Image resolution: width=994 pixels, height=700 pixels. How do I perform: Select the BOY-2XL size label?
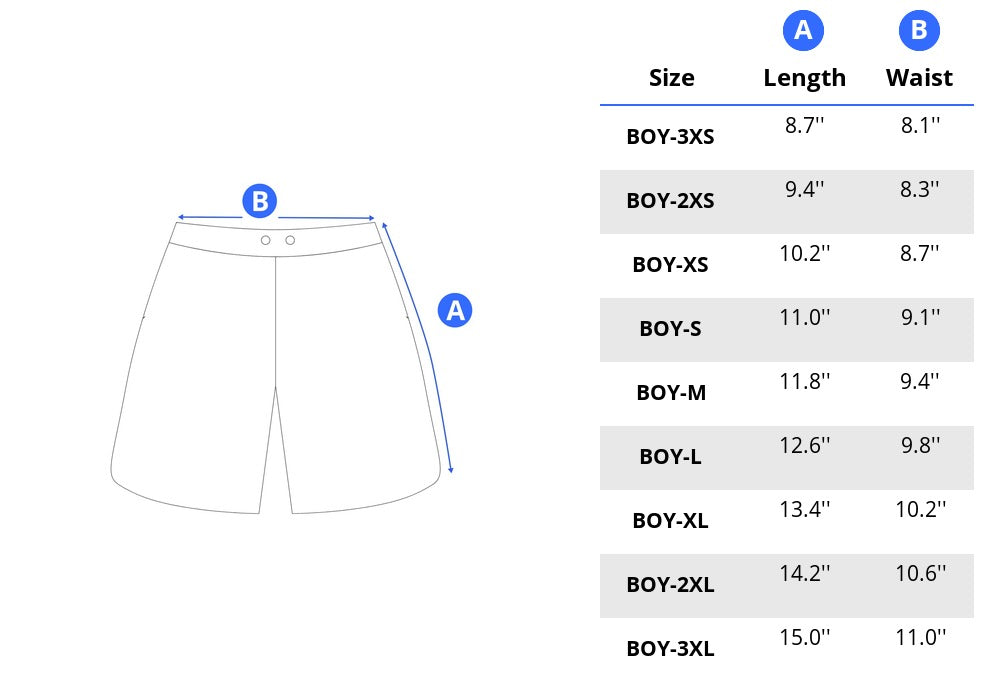[x=670, y=585]
